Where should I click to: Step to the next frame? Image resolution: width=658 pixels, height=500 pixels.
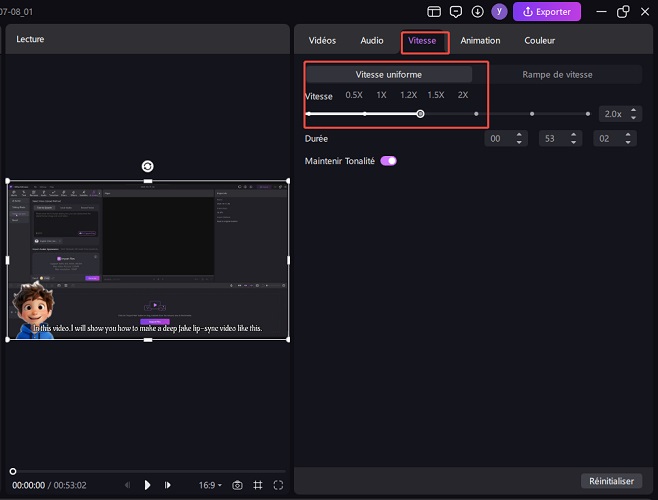click(168, 485)
